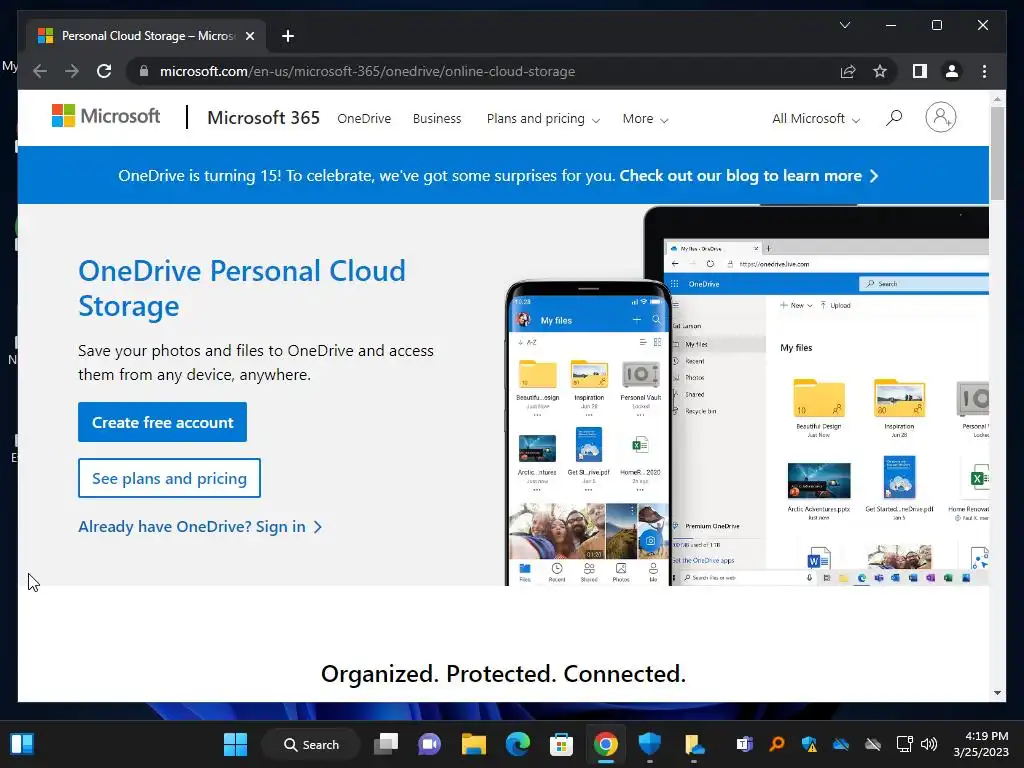This screenshot has height=768, width=1024.
Task: Open the OneDrive nav item
Action: 364,119
